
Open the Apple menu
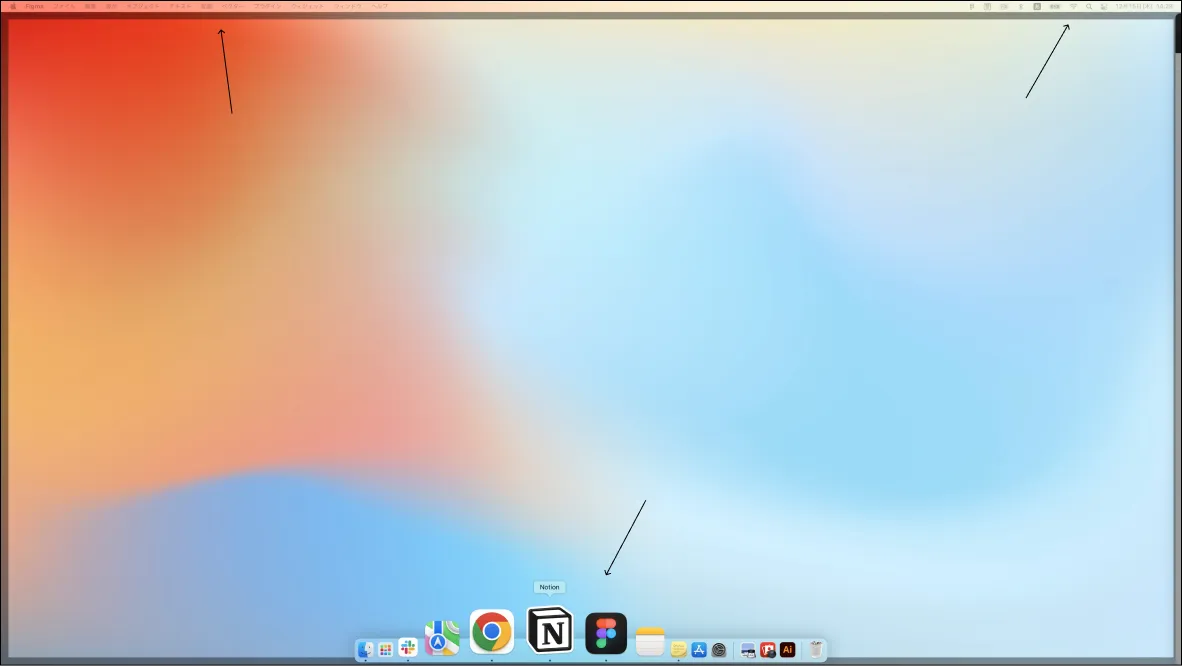(13, 6)
